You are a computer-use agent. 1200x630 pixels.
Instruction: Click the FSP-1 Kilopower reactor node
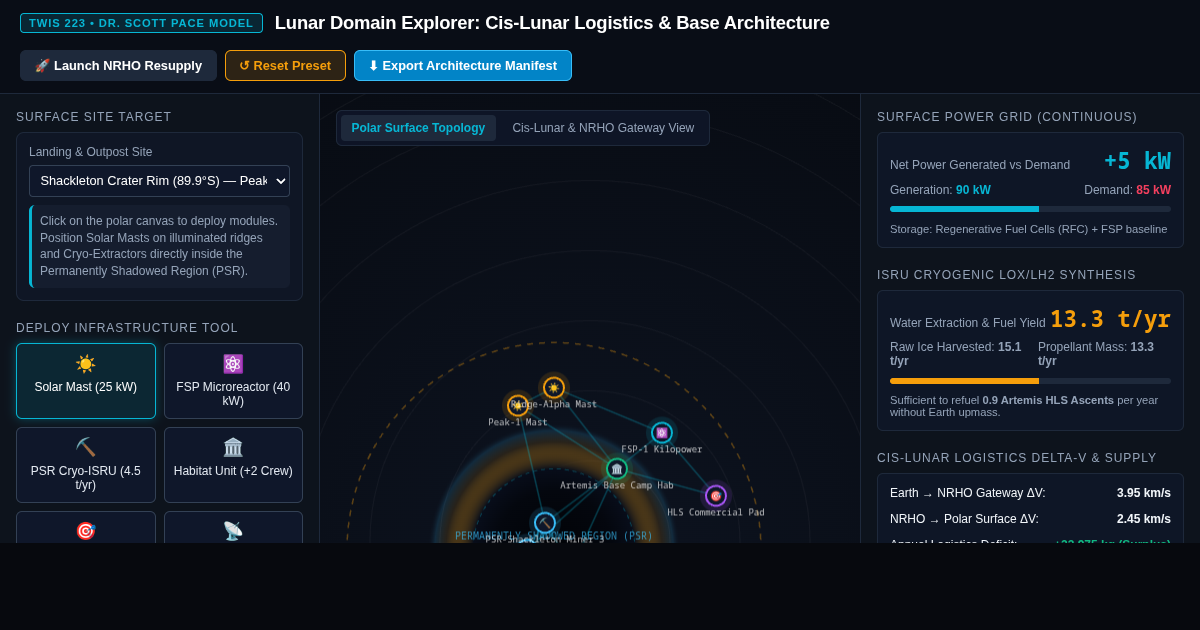(x=662, y=433)
